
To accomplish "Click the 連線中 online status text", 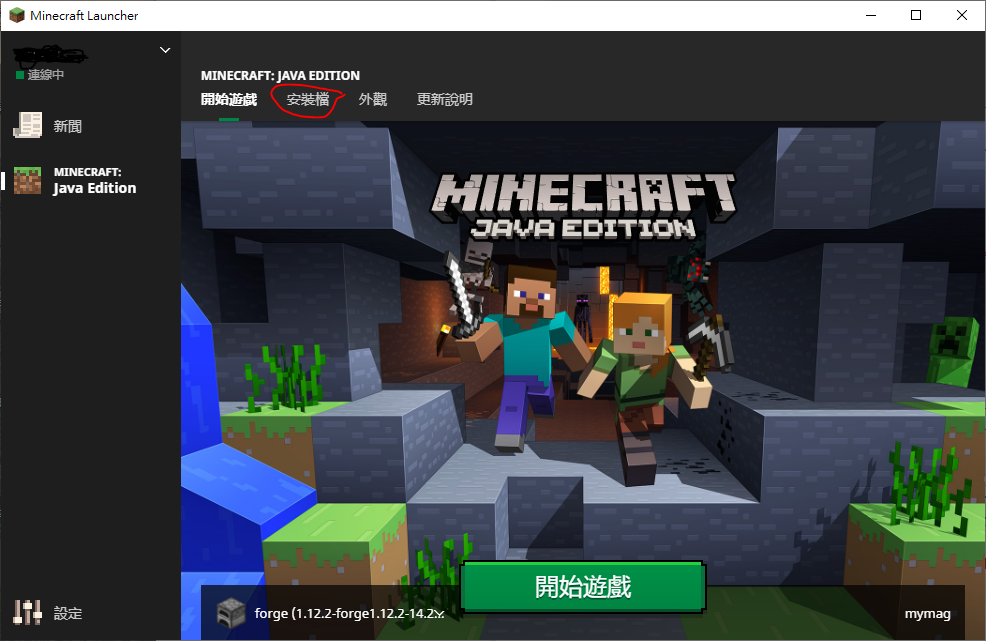I will [x=46, y=75].
